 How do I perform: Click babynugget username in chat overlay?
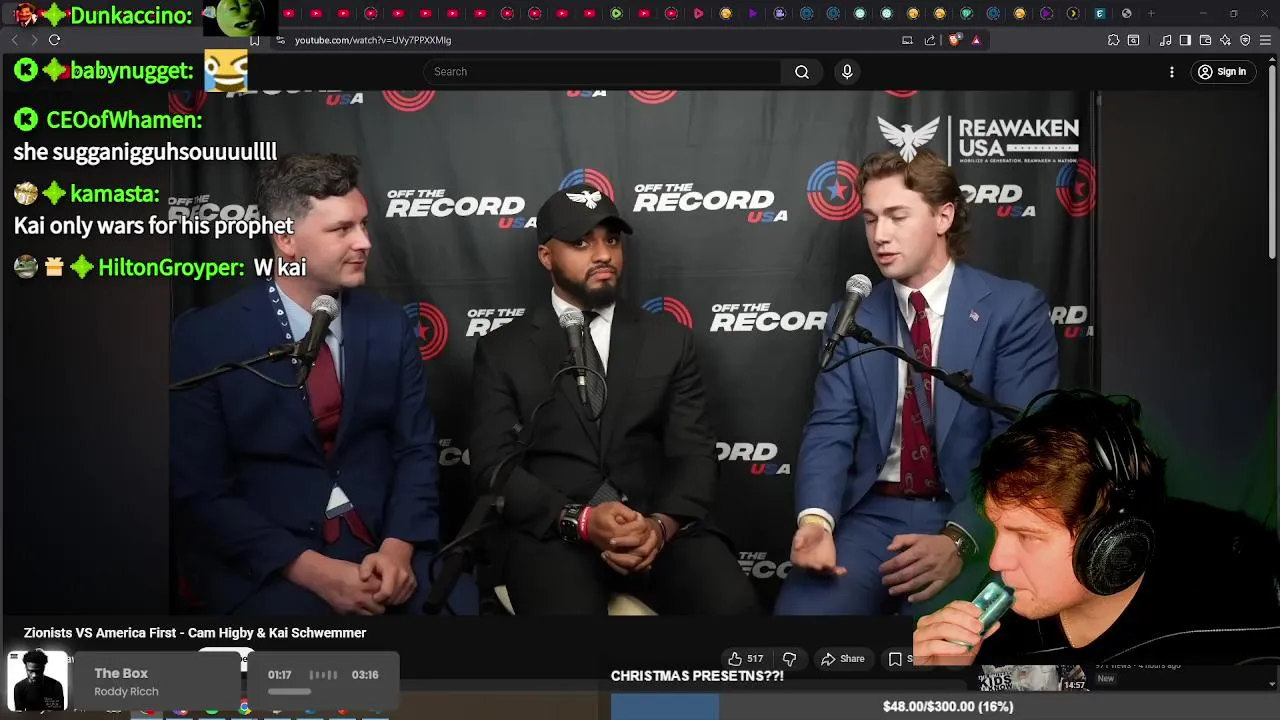click(x=131, y=70)
